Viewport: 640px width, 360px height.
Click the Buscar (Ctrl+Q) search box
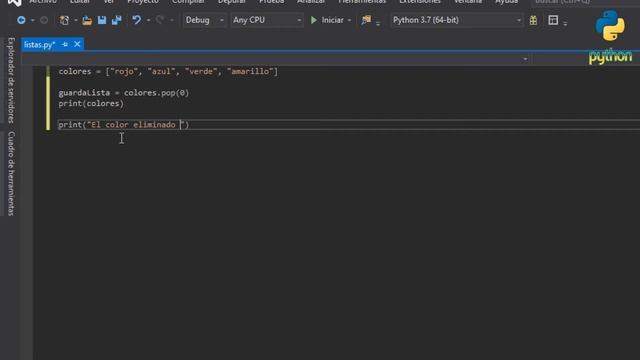(x=586, y=2)
